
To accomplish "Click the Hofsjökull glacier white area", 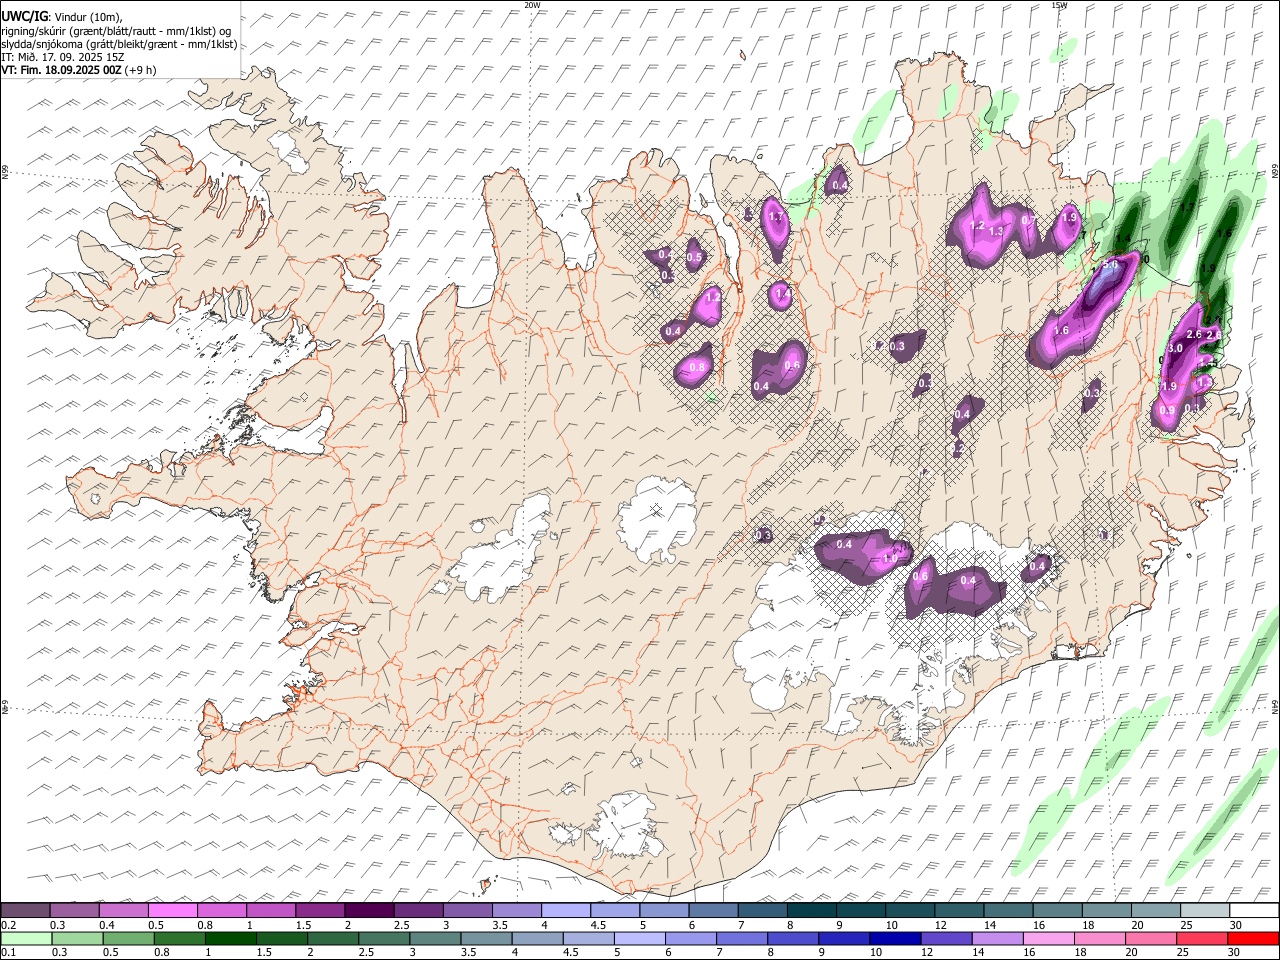I will (657, 518).
